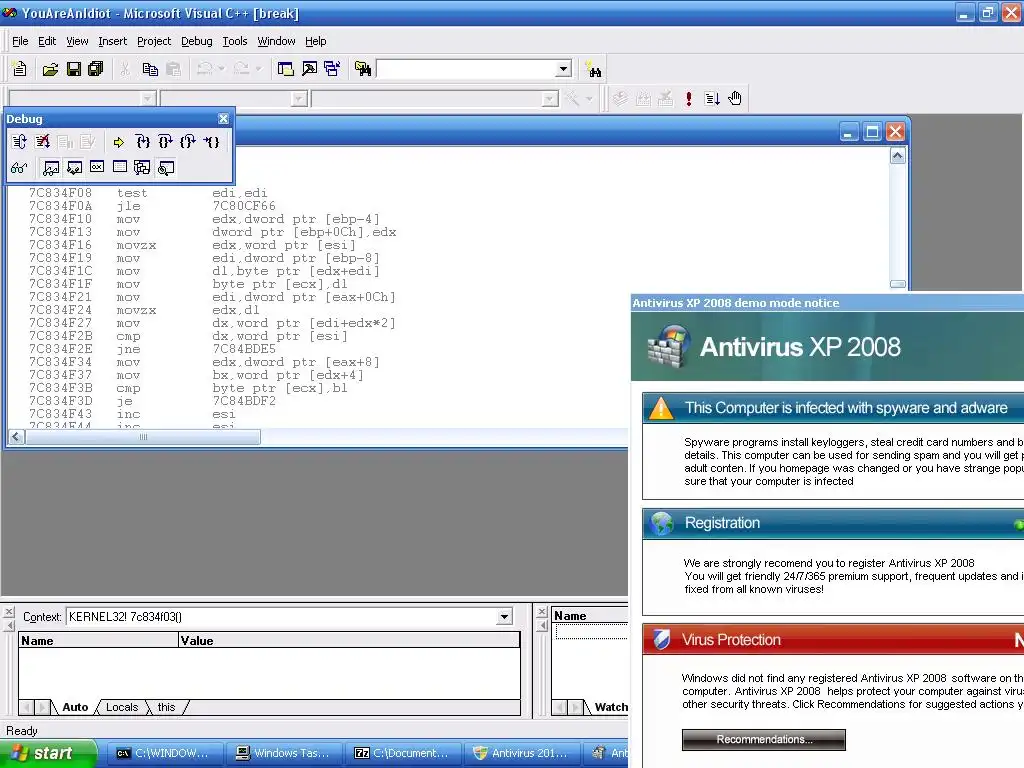The height and width of the screenshot is (768, 1024).
Task: Click the Save All toolbar icon
Action: click(x=96, y=69)
